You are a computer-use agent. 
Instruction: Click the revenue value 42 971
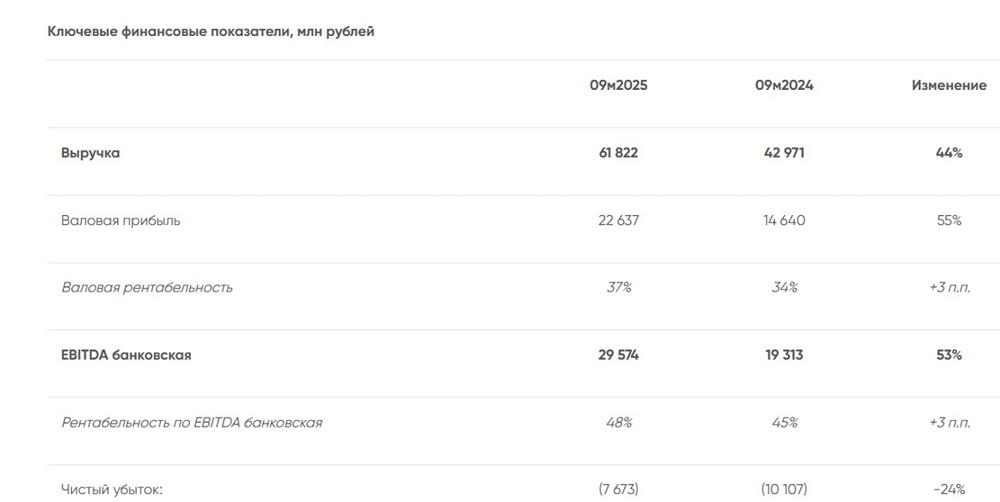coord(784,153)
